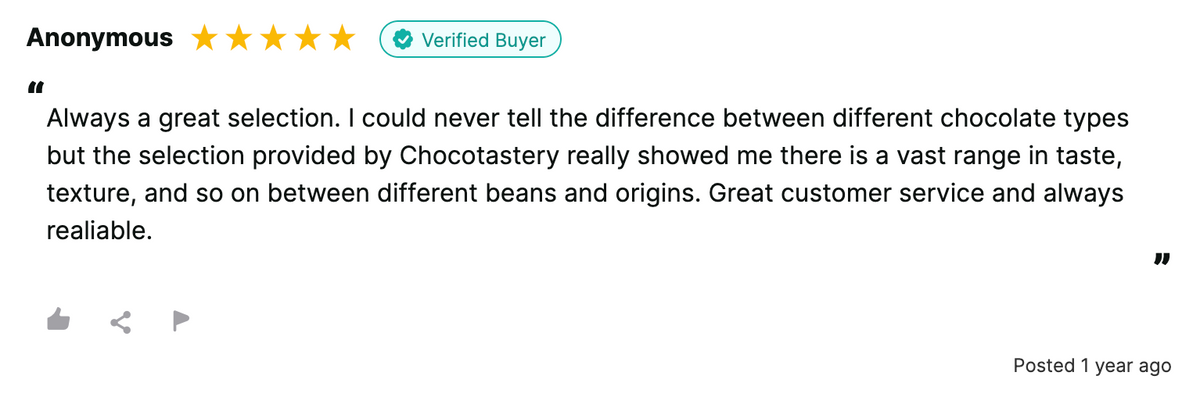
Task: Like the review with the thumbs-up icon
Action: pos(60,320)
